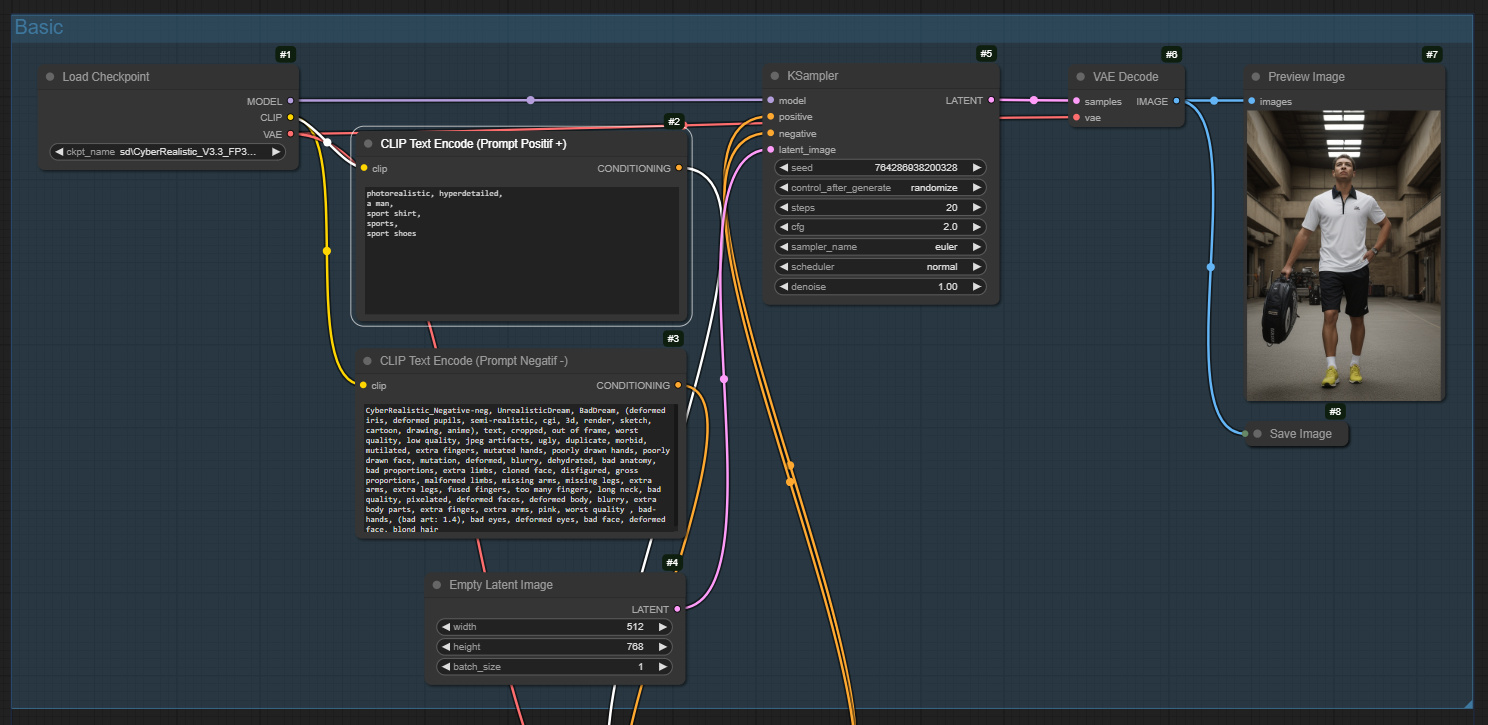1488x725 pixels.
Task: Click the MODEL output port on Load Checkpoint
Action: point(290,101)
